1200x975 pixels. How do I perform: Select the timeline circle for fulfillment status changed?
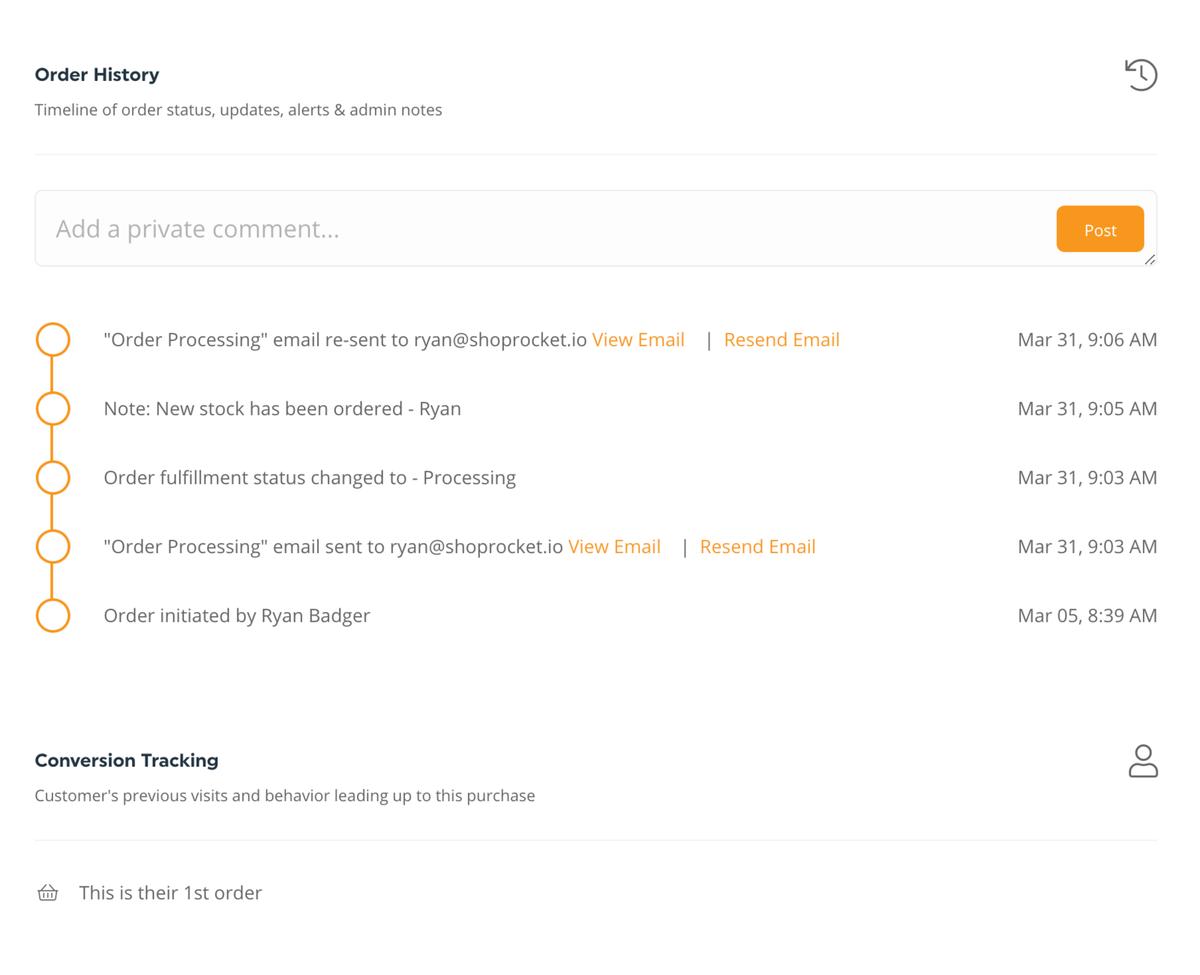click(53, 477)
